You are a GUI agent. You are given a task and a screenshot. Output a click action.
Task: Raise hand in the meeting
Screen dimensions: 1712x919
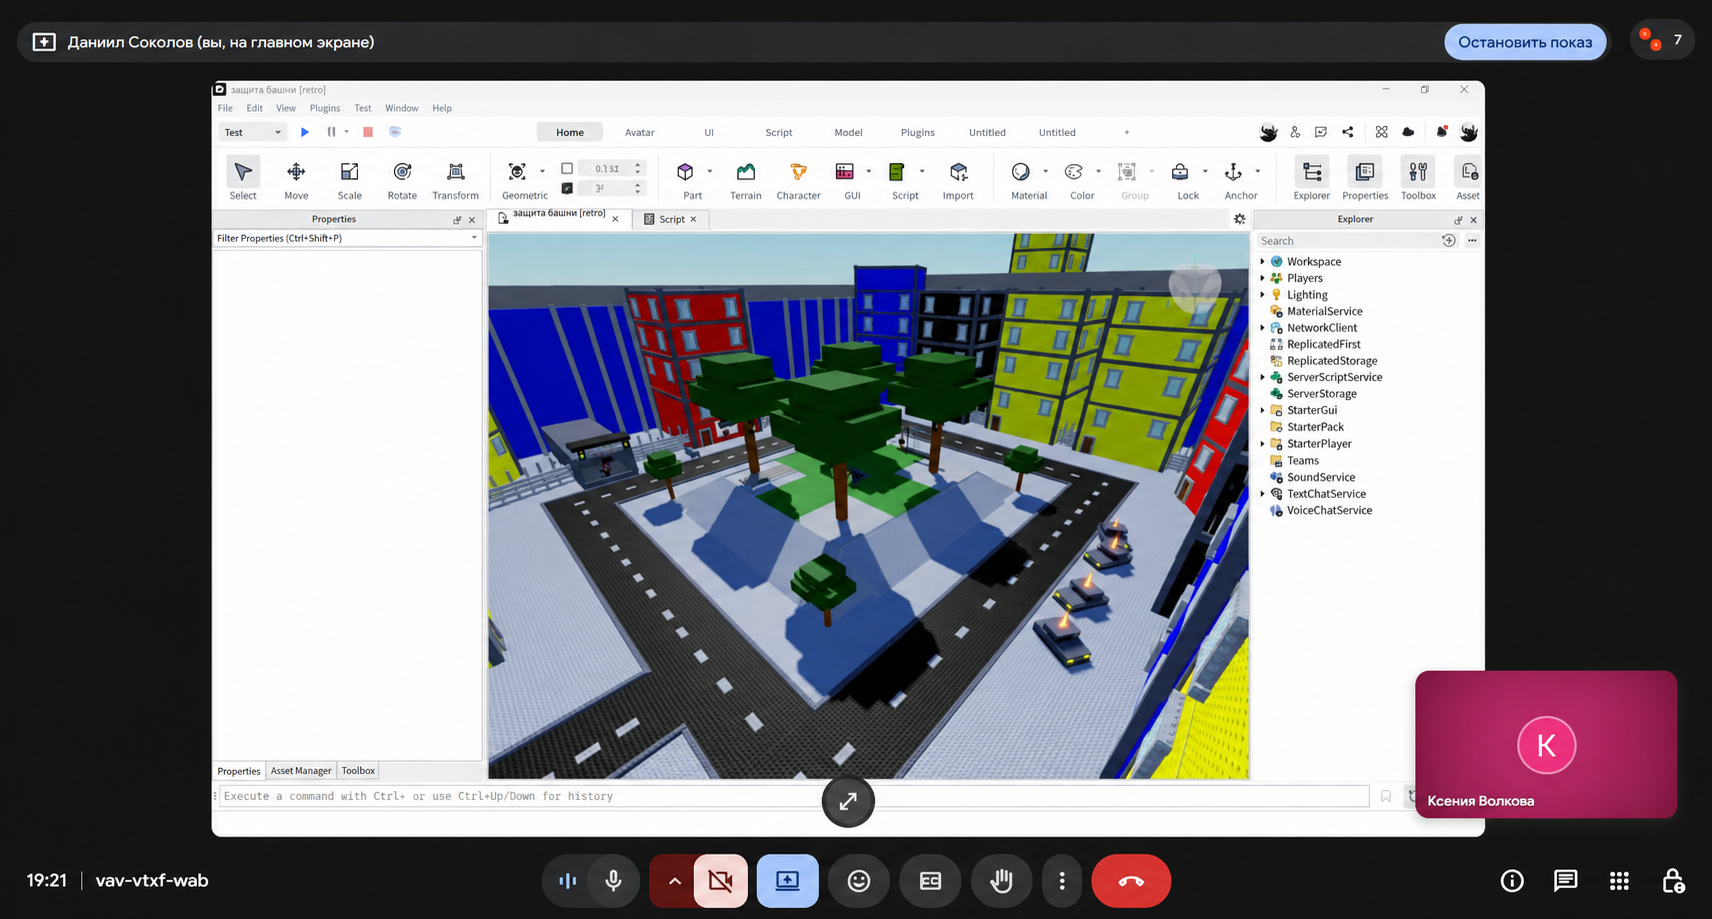tap(1001, 881)
